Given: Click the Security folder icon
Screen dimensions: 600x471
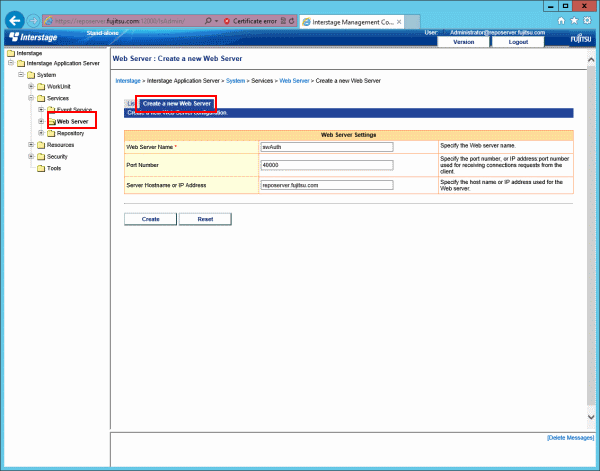Looking at the screenshot, I should point(41,157).
